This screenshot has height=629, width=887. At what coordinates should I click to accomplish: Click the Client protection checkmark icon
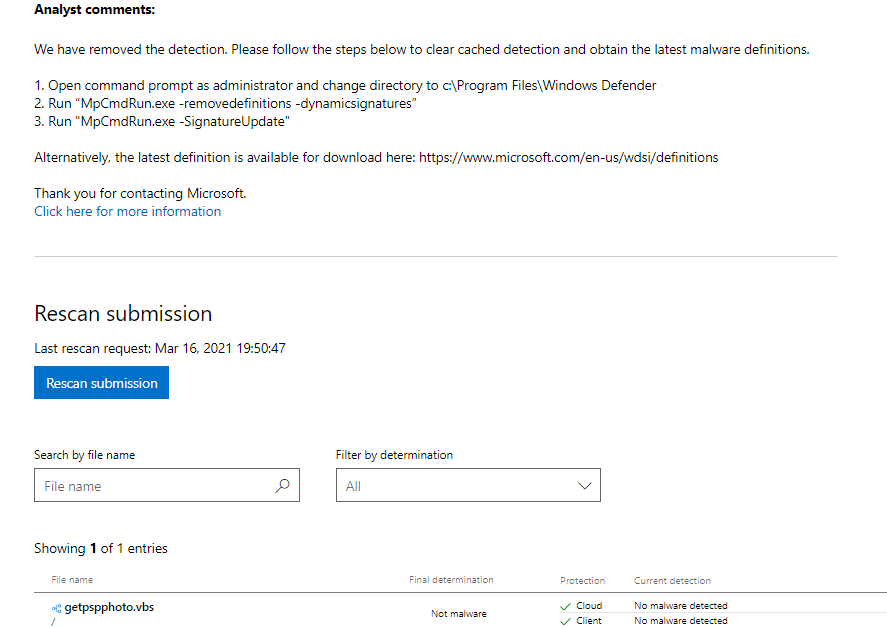[x=566, y=621]
